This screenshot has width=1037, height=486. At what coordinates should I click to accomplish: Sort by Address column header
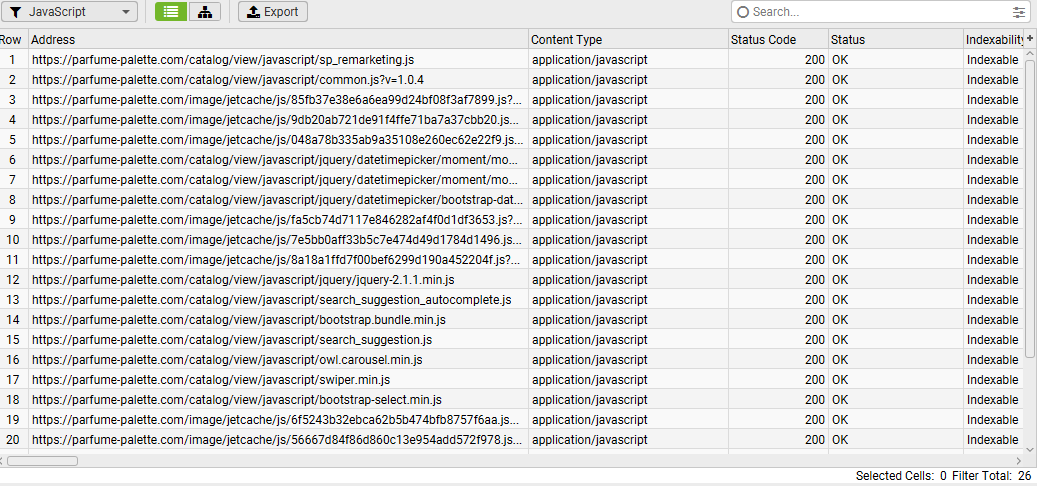tap(278, 40)
